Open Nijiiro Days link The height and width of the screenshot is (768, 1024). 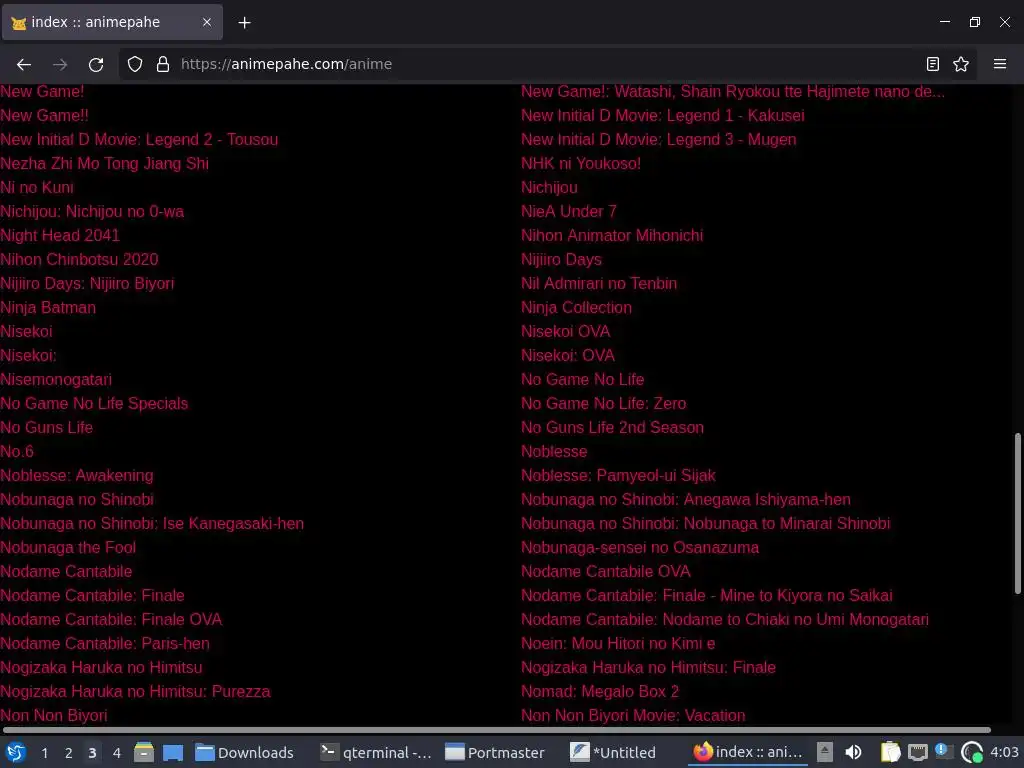click(561, 260)
